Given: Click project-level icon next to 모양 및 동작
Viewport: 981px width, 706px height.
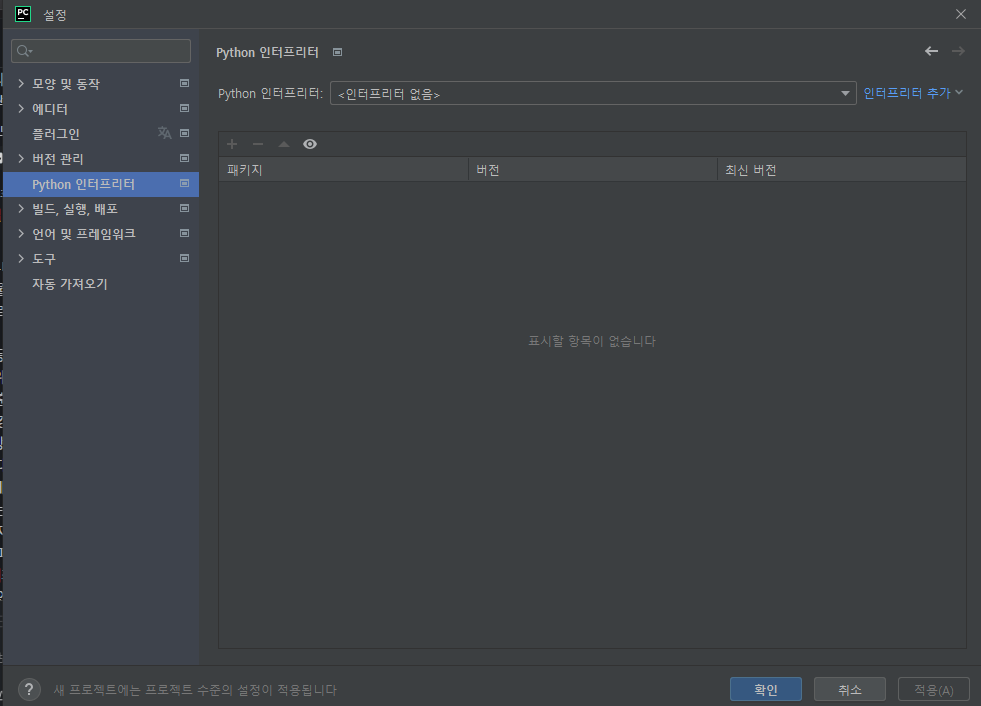Looking at the screenshot, I should pyautogui.click(x=185, y=83).
